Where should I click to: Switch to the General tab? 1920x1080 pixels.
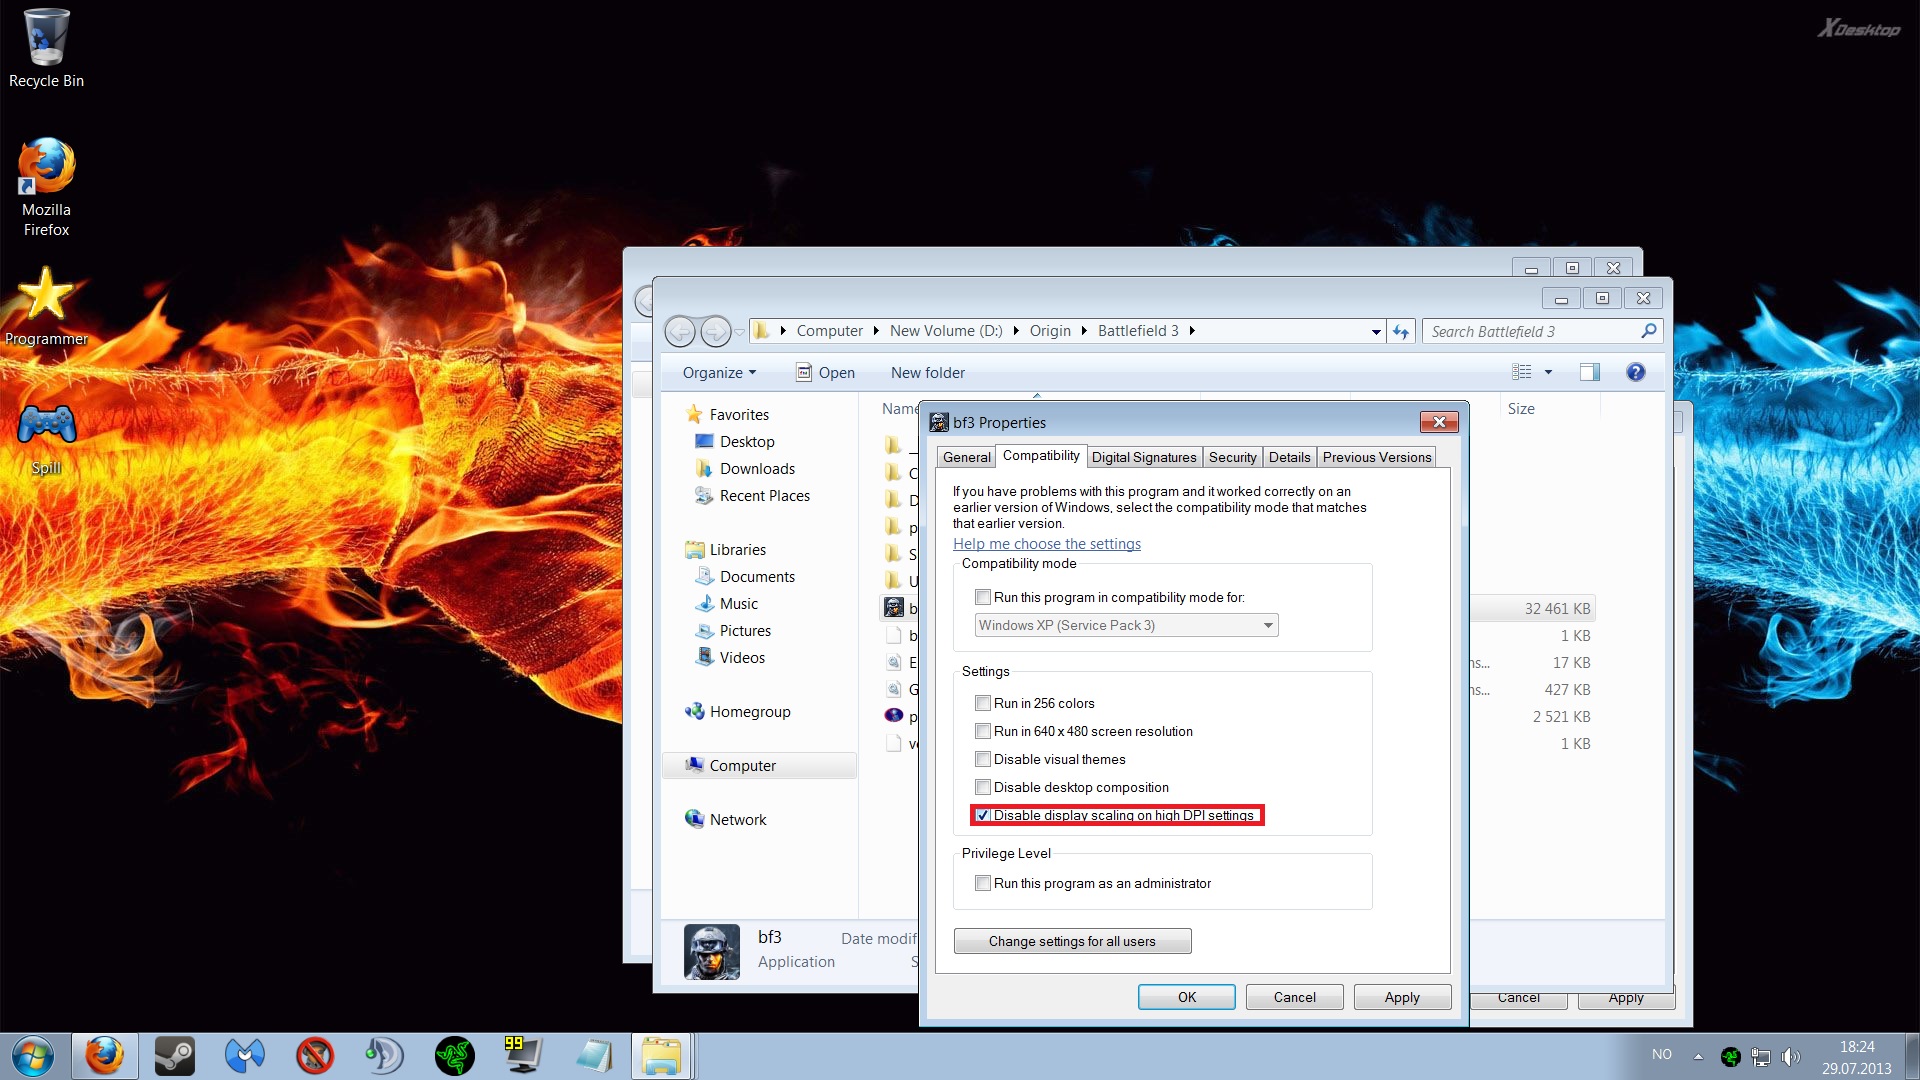click(x=966, y=457)
